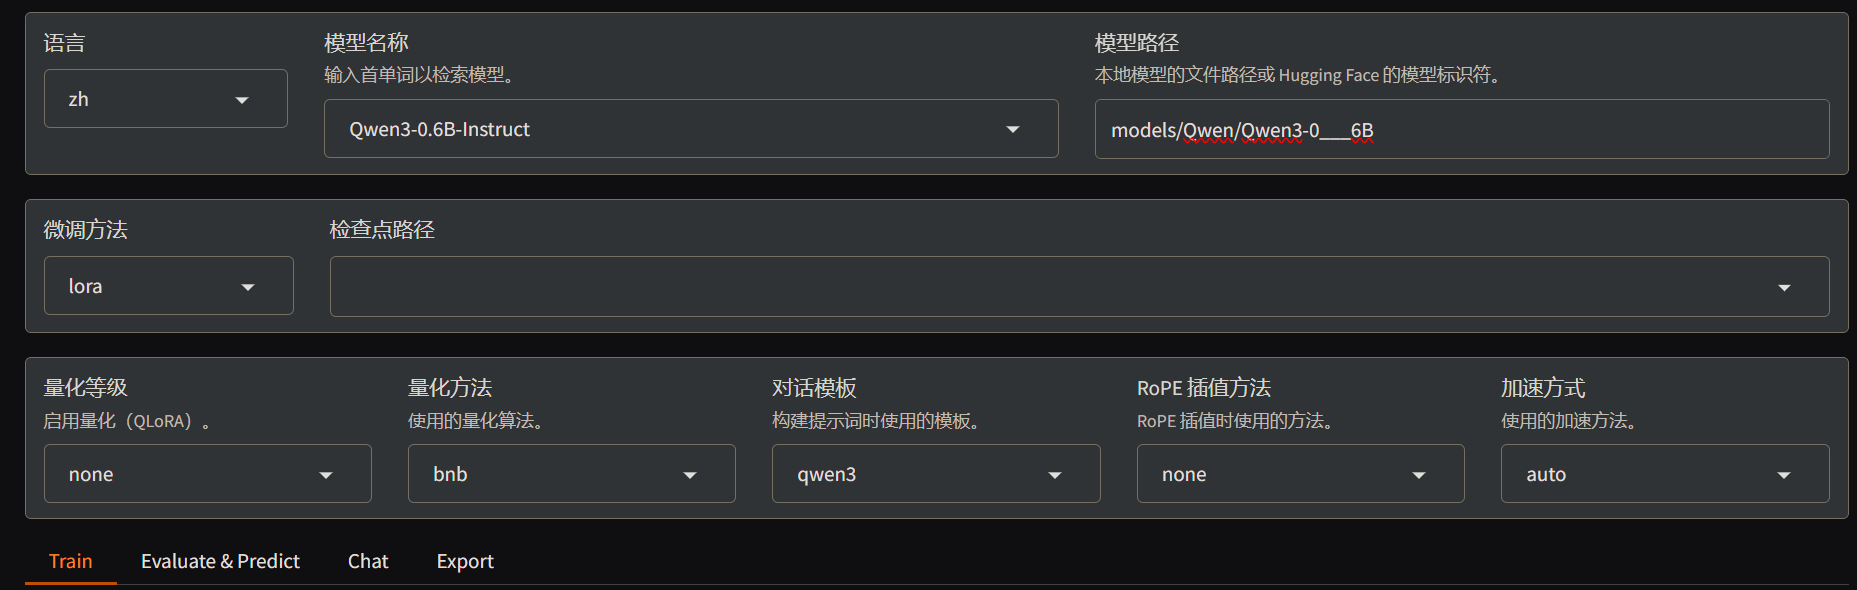Click the 微调方法 lora dropdown arrow
This screenshot has width=1857, height=590.
[248, 288]
